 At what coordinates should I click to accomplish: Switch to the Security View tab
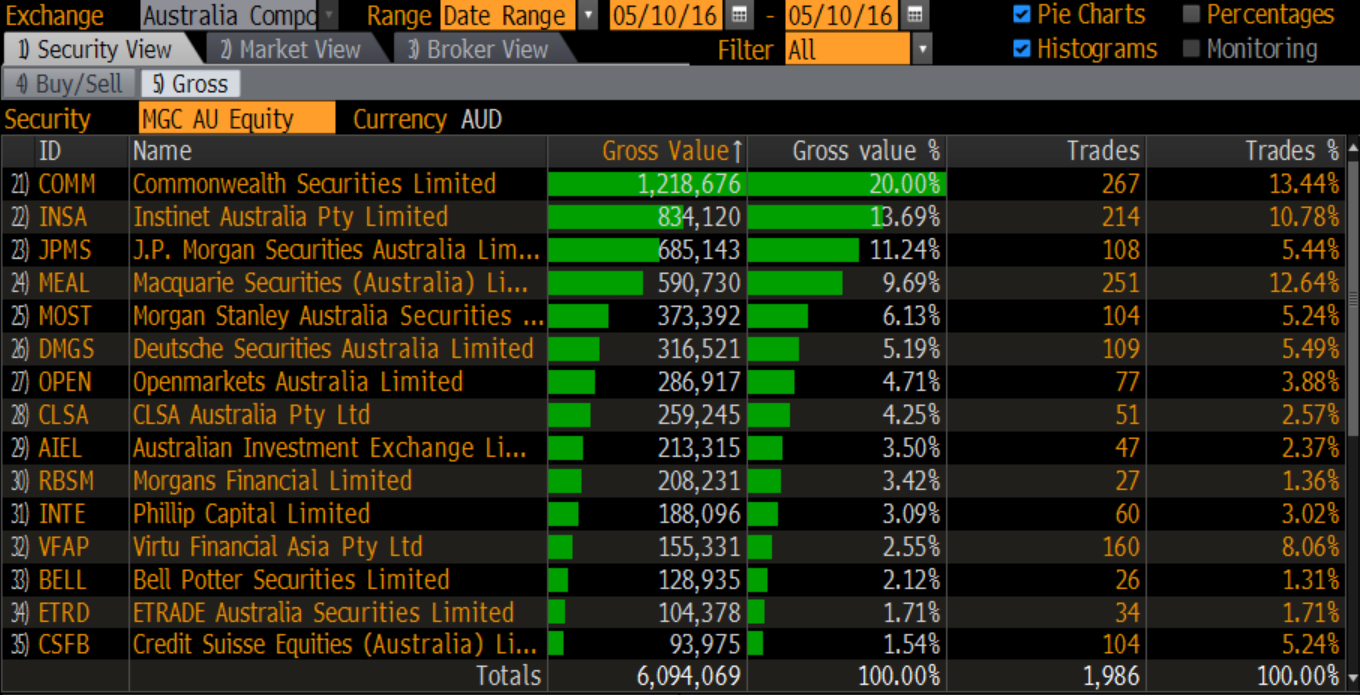tap(96, 49)
